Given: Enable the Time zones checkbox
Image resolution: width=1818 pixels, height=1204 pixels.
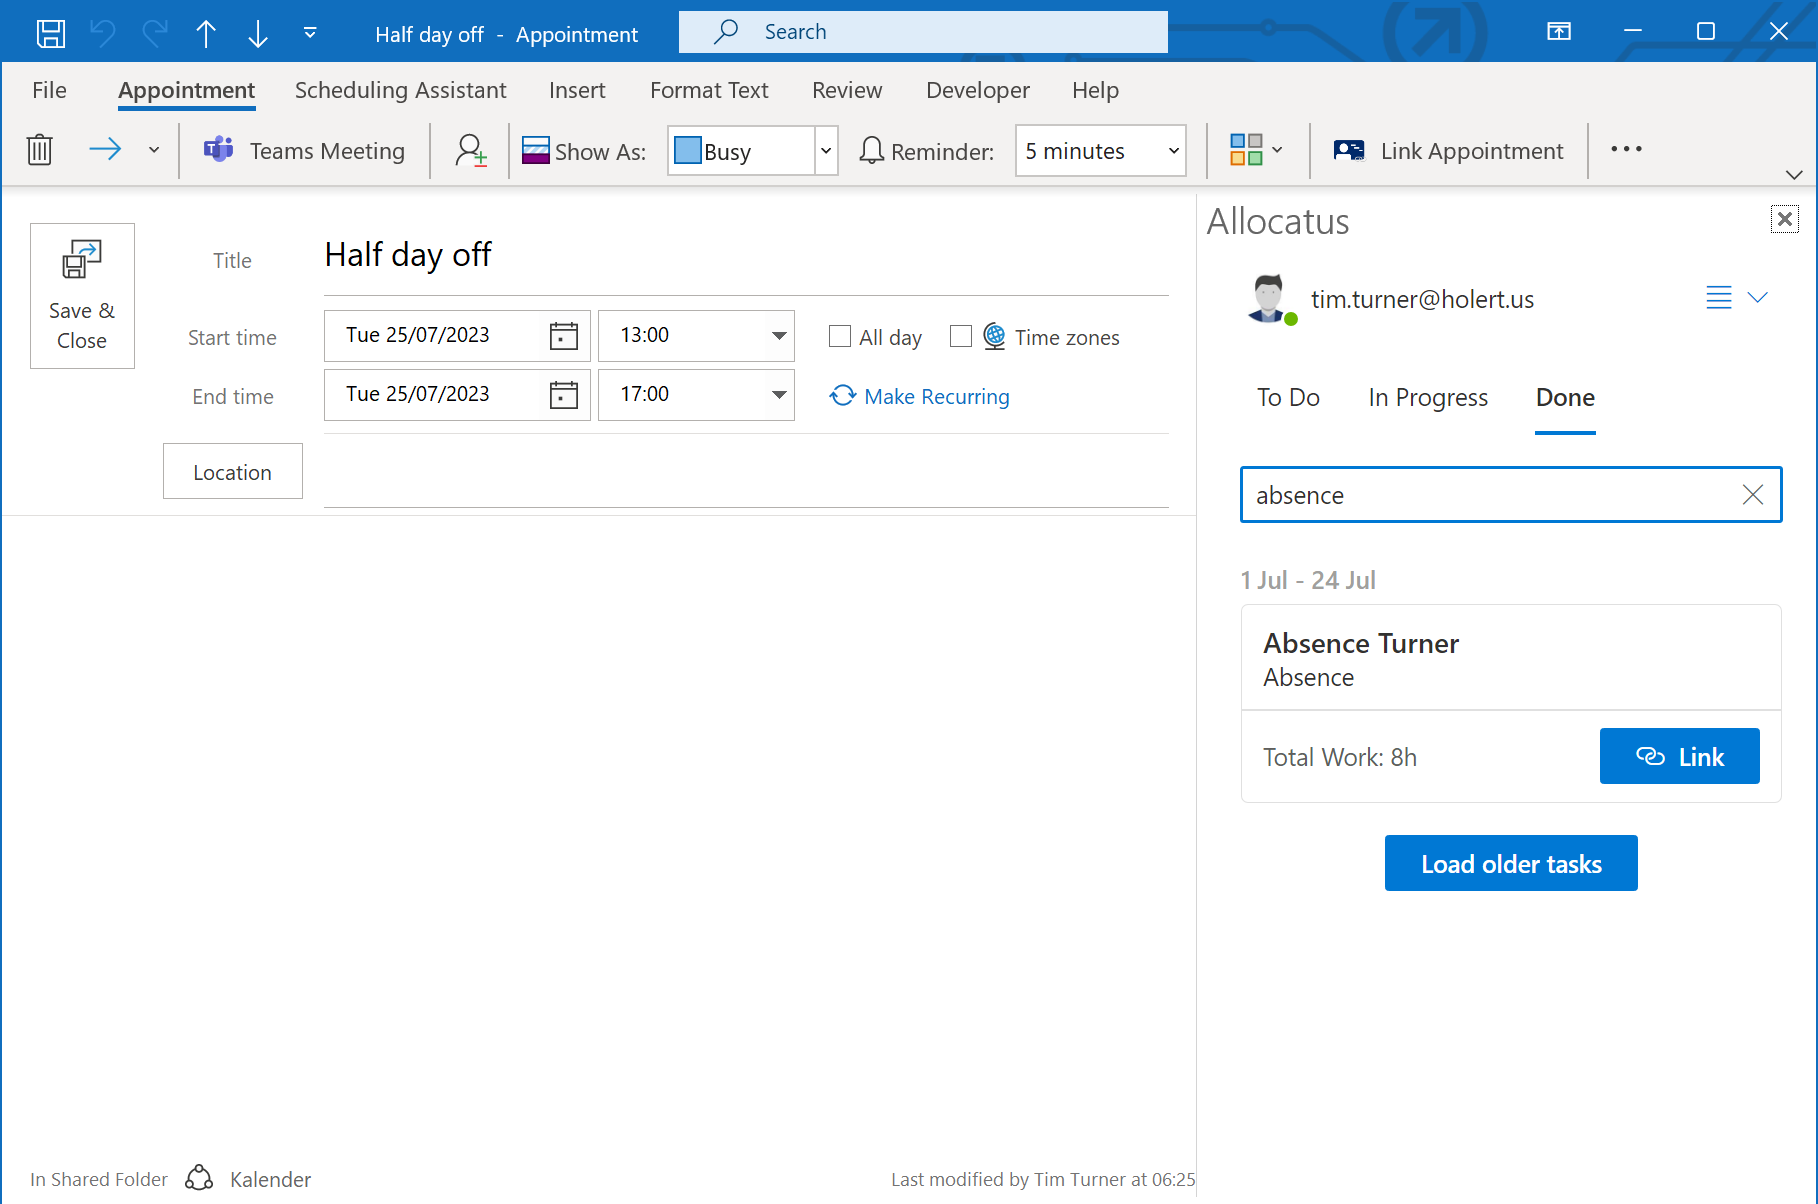Looking at the screenshot, I should coord(961,337).
